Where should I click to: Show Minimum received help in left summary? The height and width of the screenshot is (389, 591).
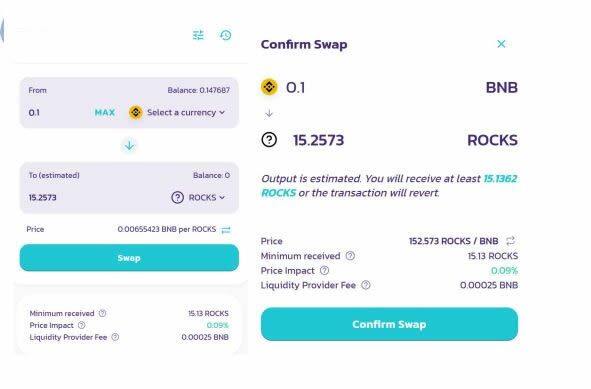point(103,313)
